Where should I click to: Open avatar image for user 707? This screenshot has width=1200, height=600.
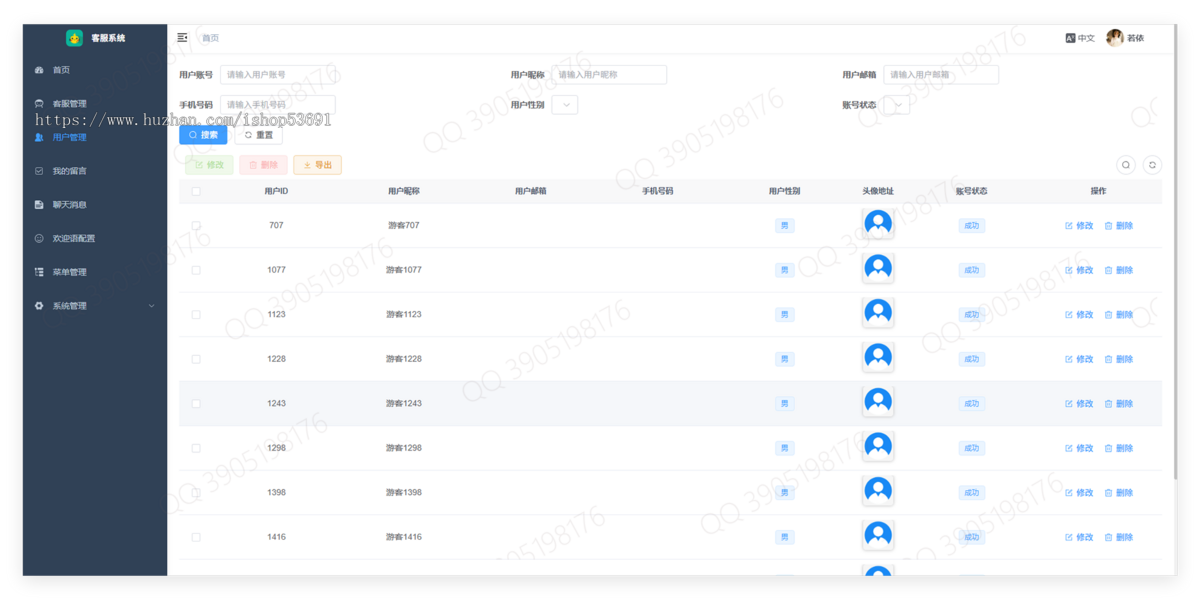tap(878, 224)
